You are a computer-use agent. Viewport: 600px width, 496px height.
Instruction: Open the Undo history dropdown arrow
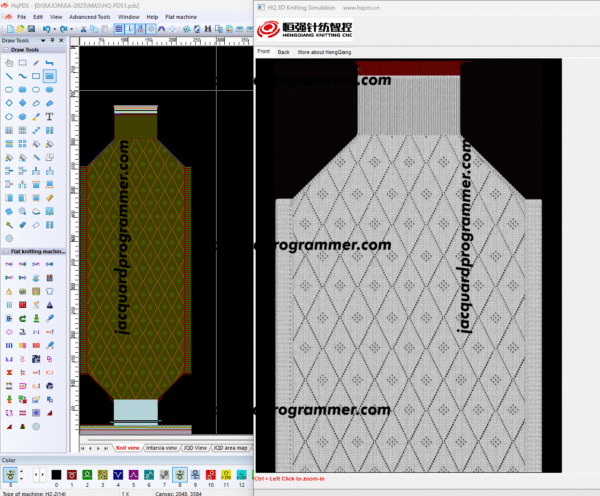coord(56,30)
